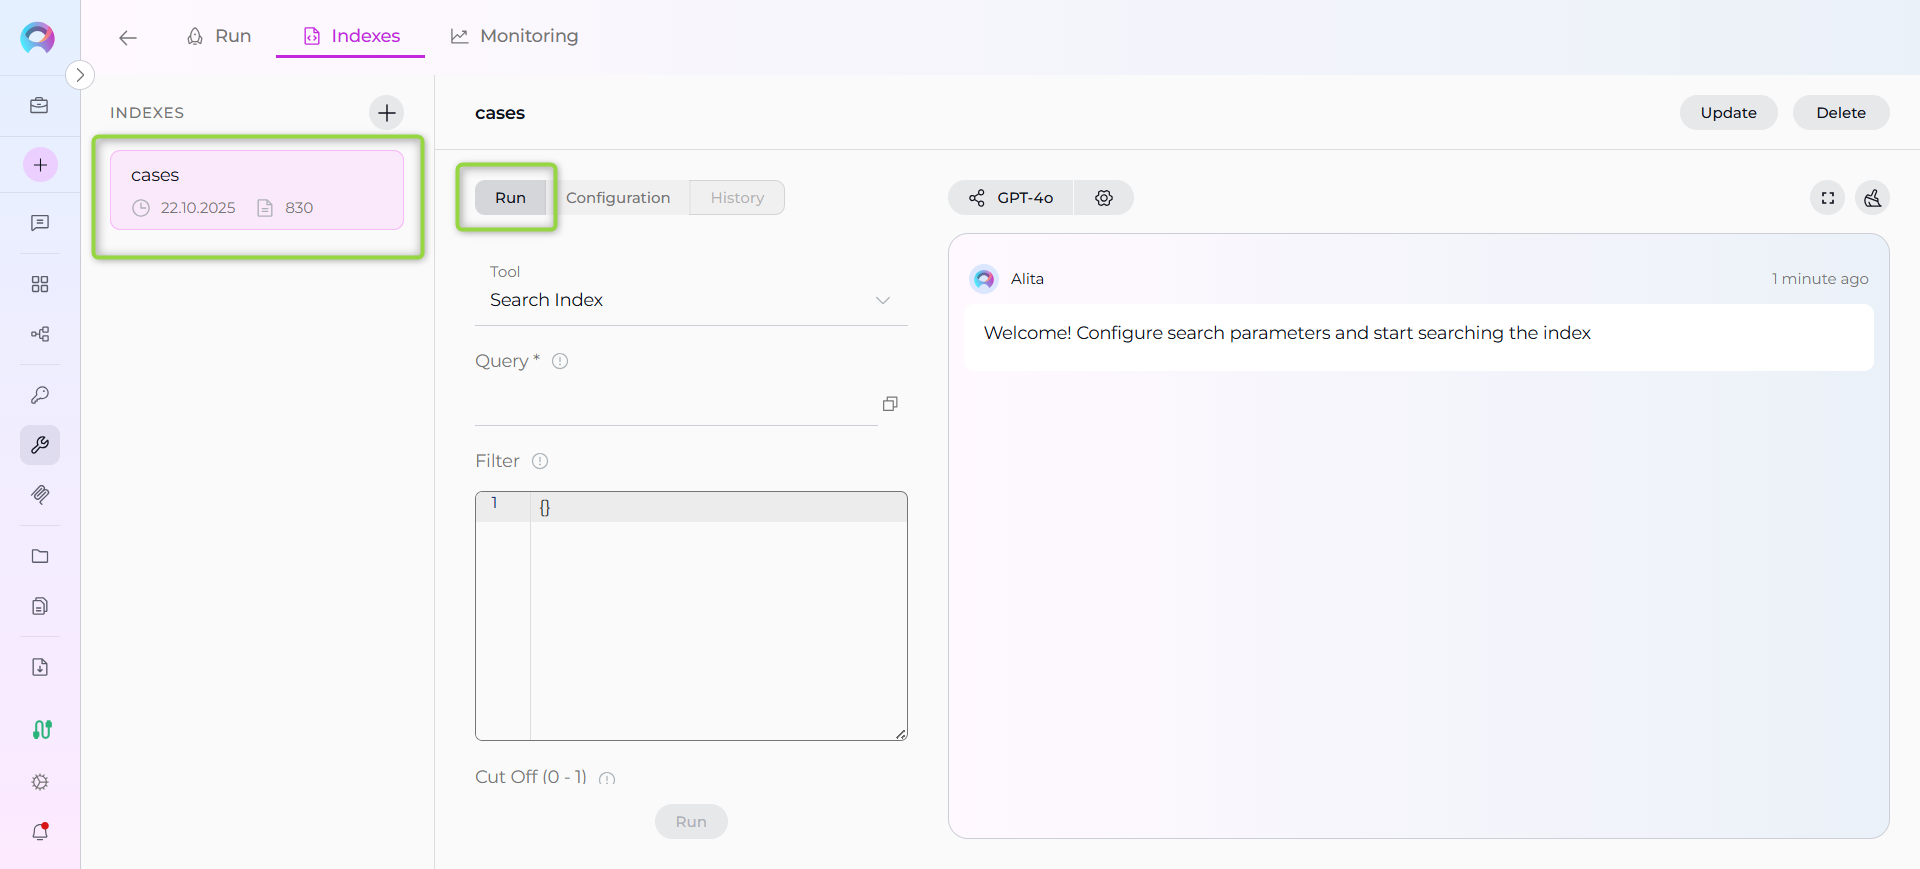
Task: Click into the Query input field
Action: (675, 405)
